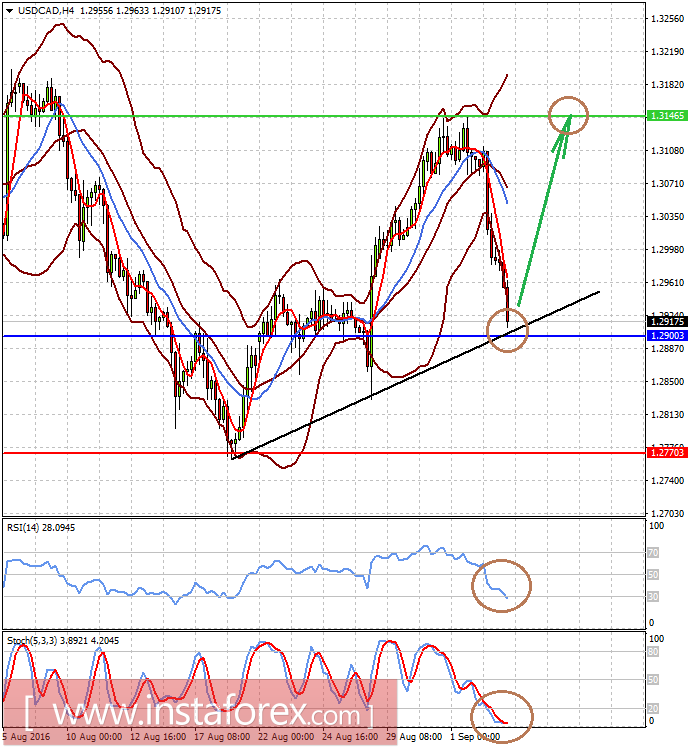This screenshot has width=688, height=748.
Task: Click the 1.32190 value on the price axis
Action: 667,52
